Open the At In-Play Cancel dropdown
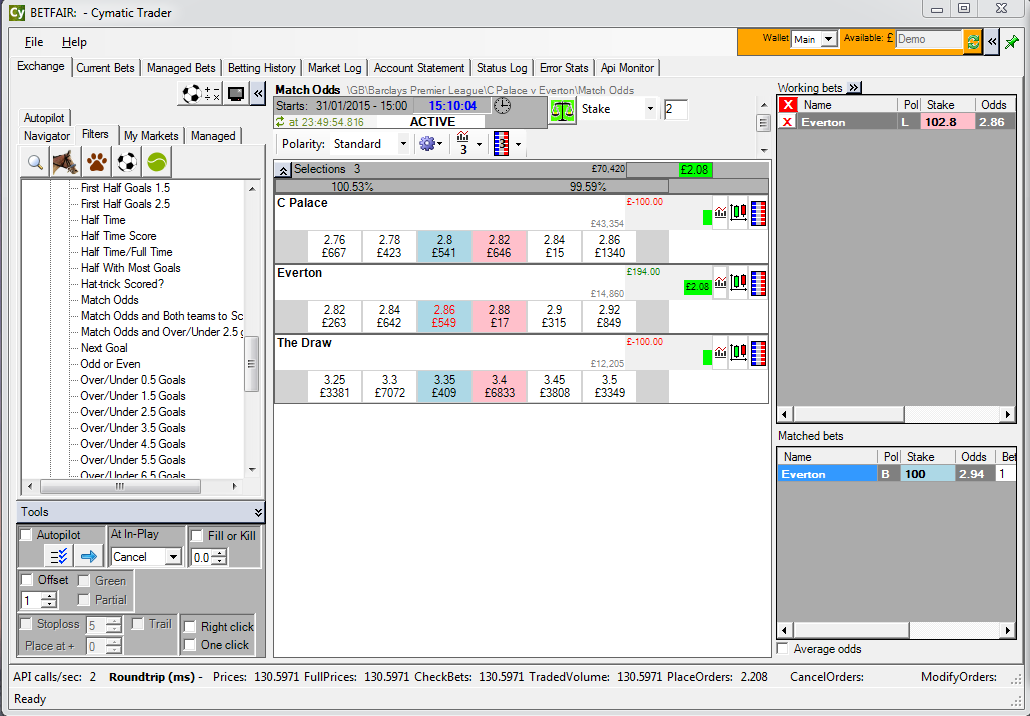The height and width of the screenshot is (716, 1030). coord(173,557)
